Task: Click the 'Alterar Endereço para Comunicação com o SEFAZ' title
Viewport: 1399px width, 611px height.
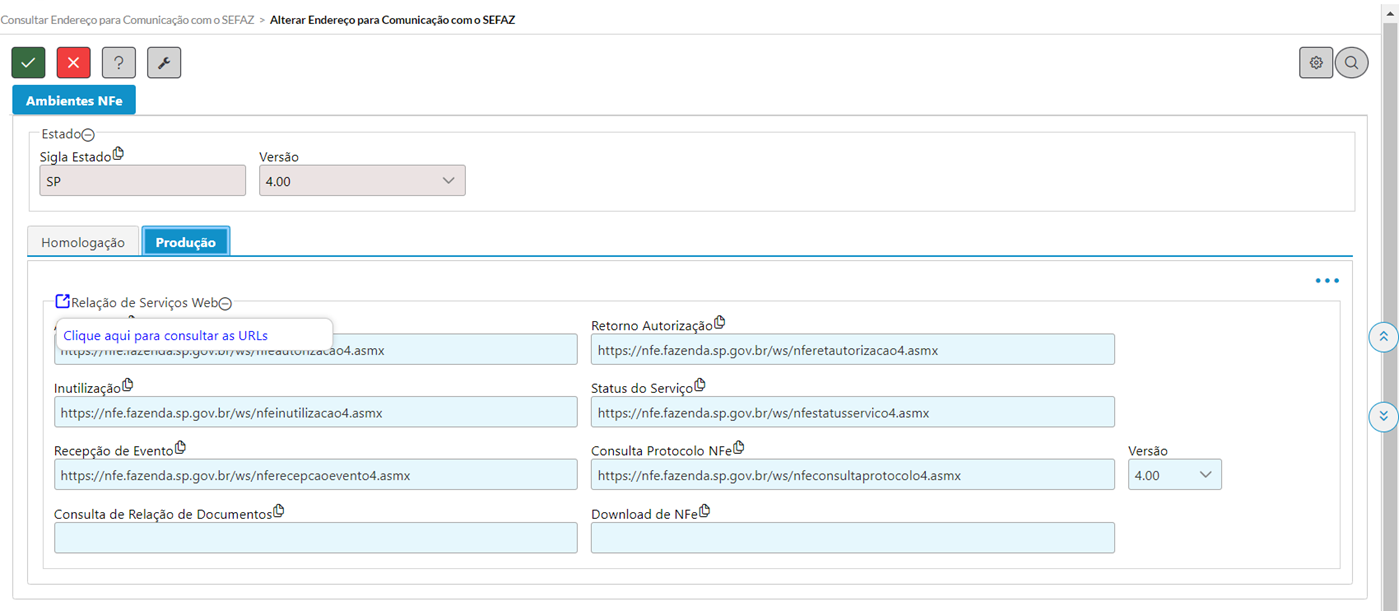Action: click(x=393, y=19)
